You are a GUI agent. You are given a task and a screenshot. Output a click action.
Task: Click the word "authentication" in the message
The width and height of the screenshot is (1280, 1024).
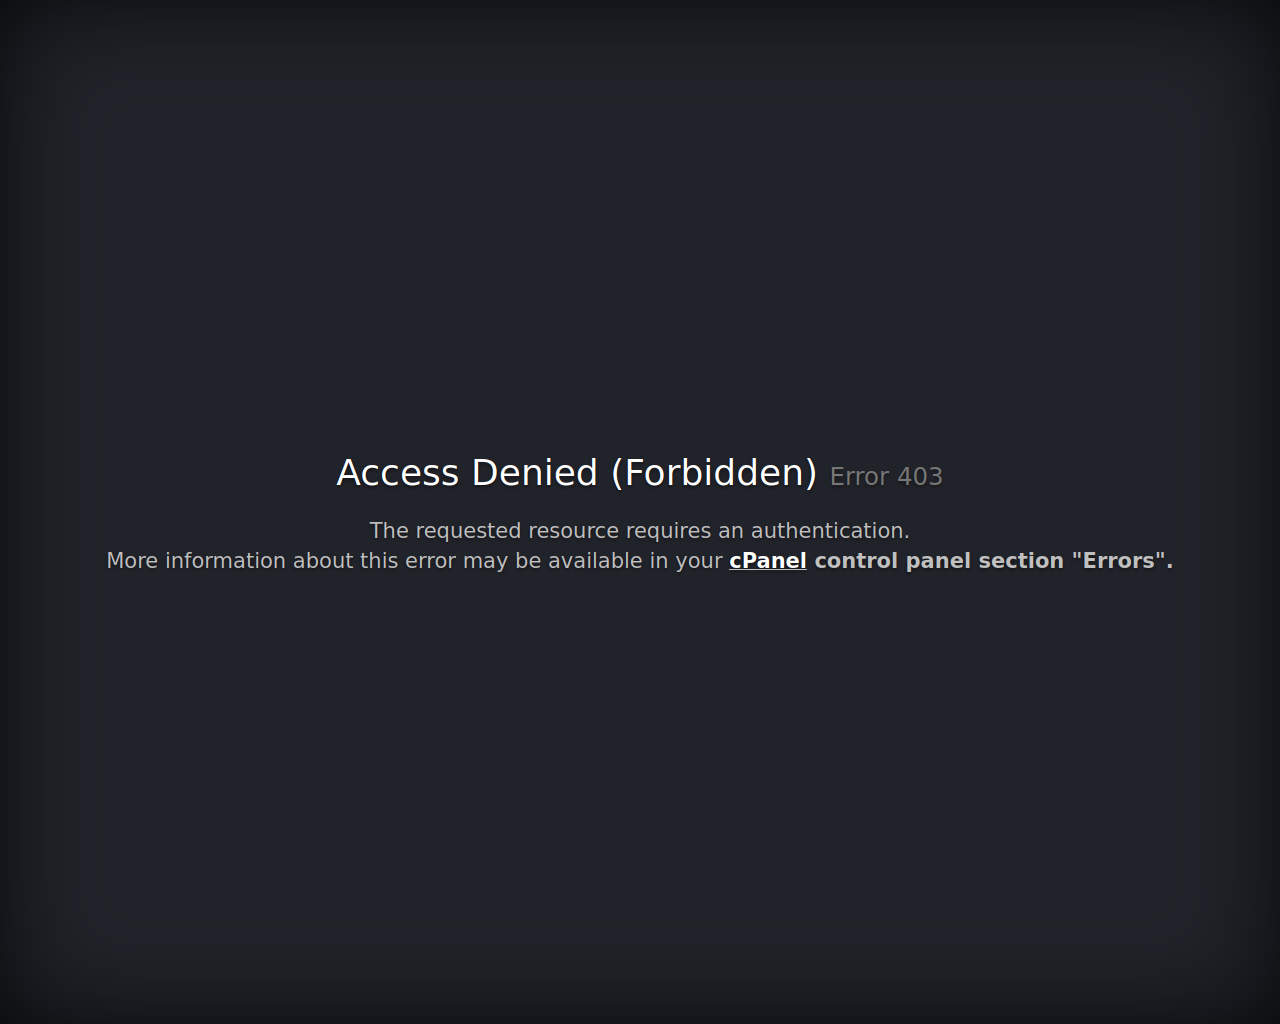tap(830, 531)
